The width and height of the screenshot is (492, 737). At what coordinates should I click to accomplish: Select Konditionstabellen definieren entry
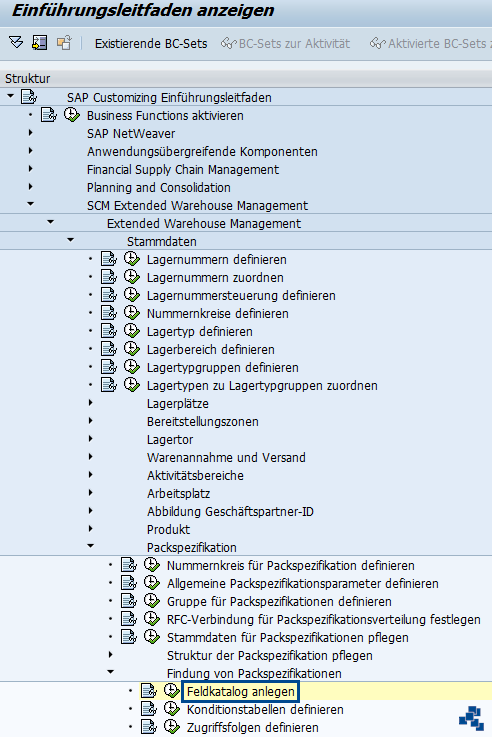coord(265,709)
